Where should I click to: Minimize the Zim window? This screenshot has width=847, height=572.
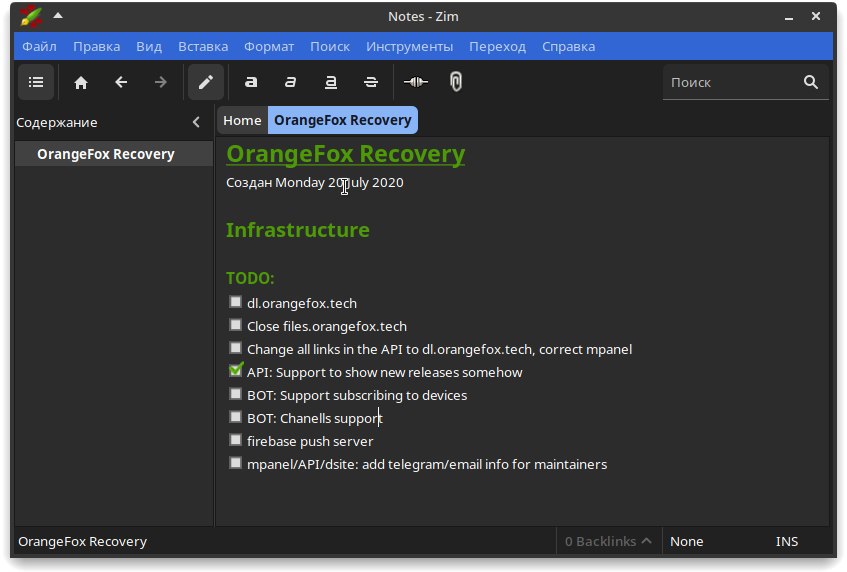click(789, 17)
